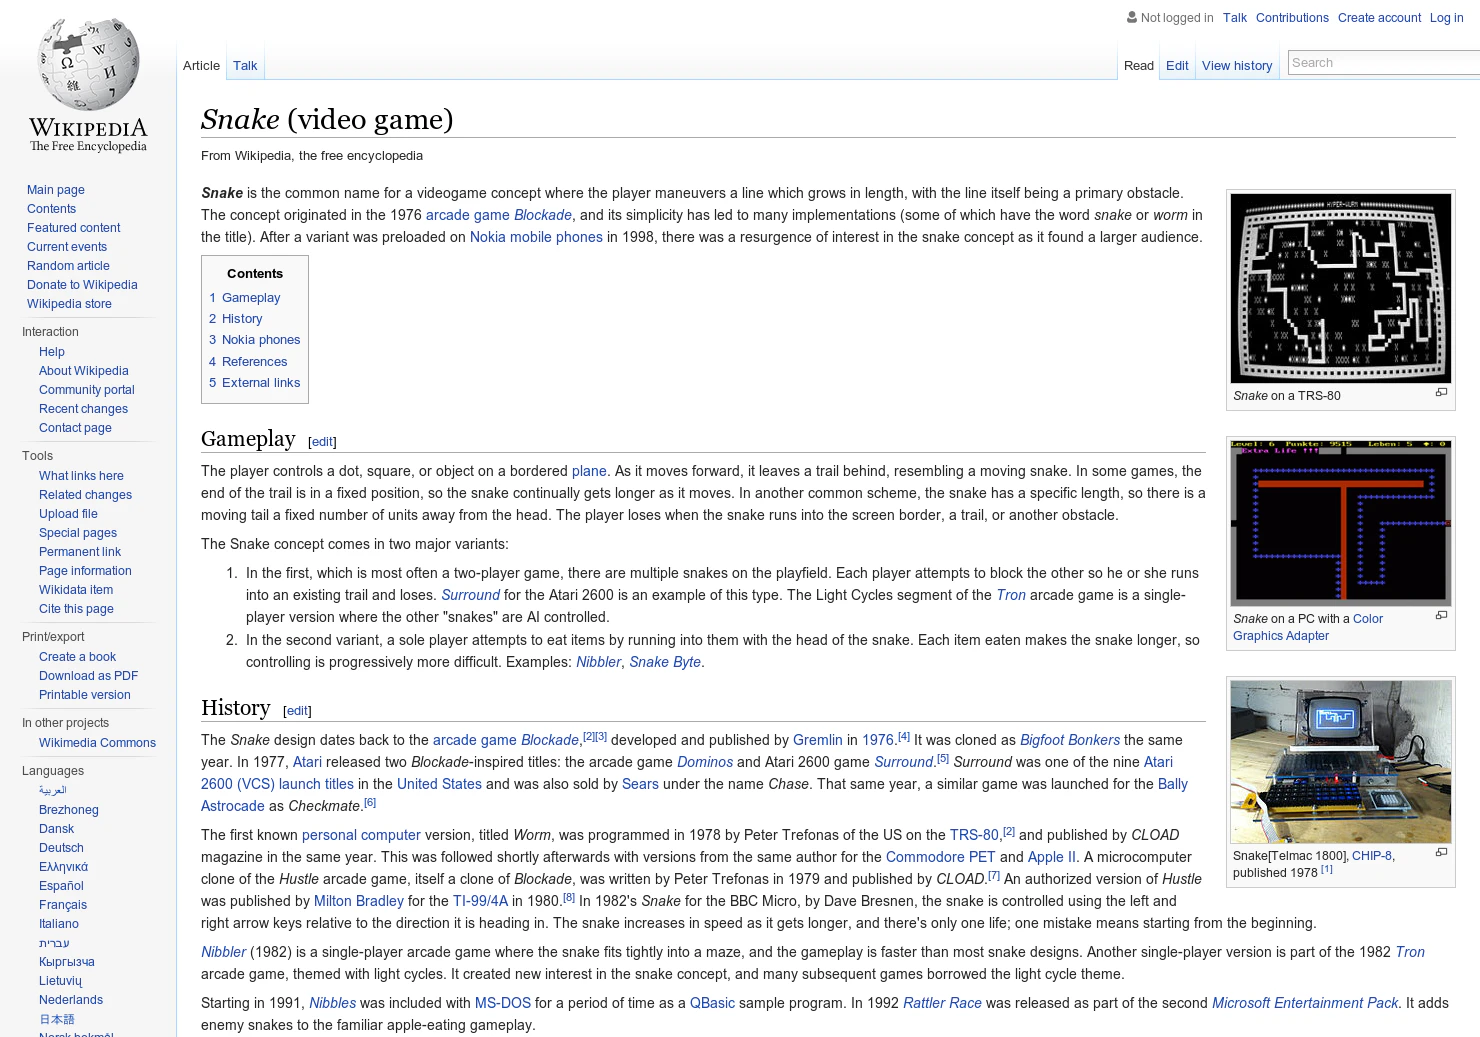Open the Nibbler link in the Gameplay list
Screen dimensions: 1480x1037
coord(598,662)
